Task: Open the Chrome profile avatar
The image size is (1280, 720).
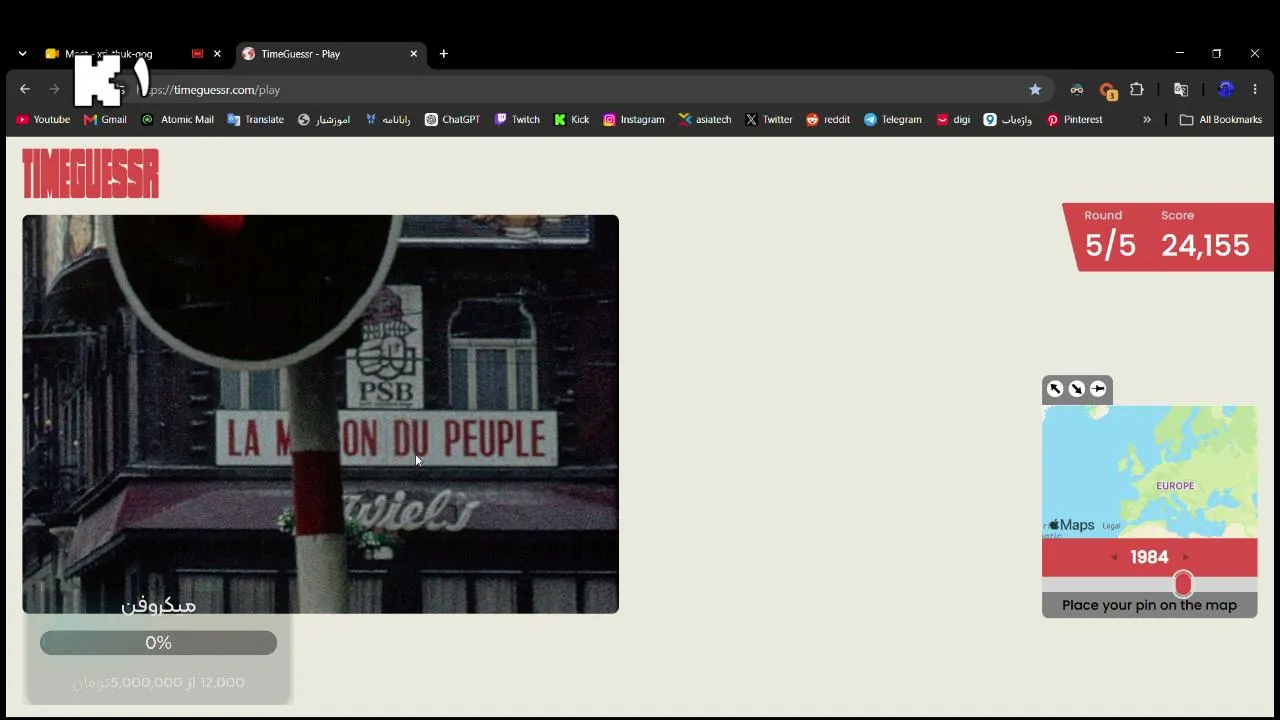Action: 1226,90
